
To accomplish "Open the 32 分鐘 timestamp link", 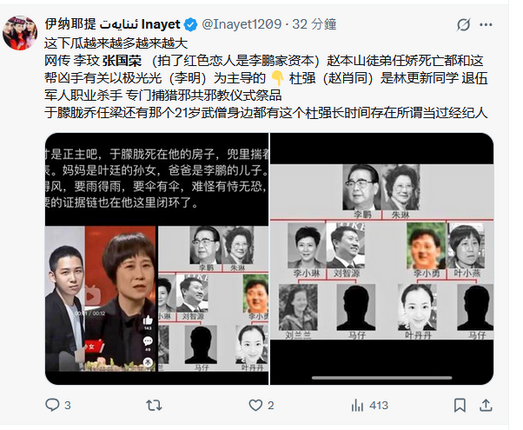I will click(x=314, y=24).
